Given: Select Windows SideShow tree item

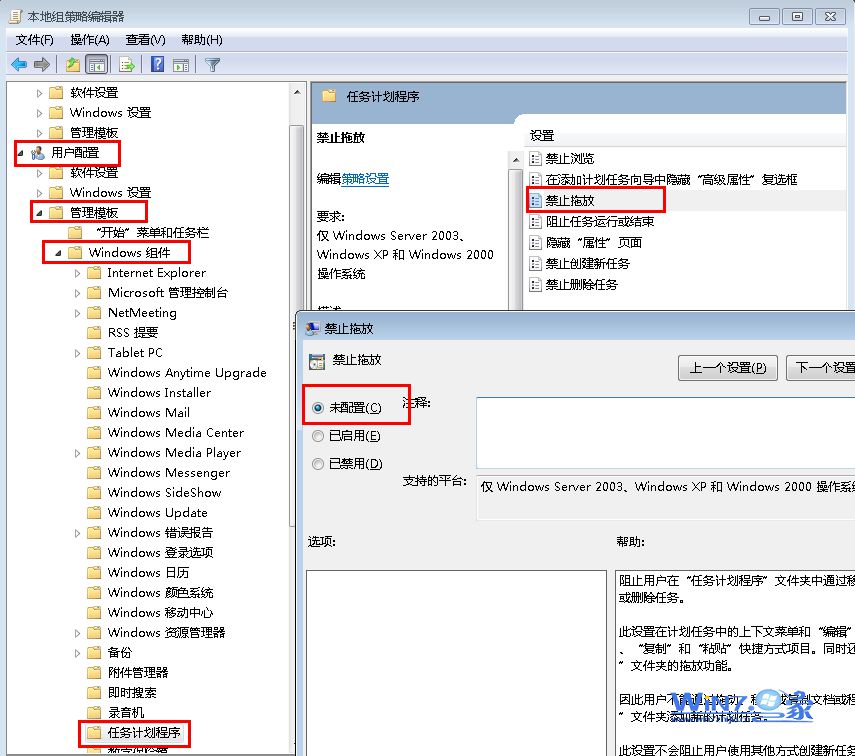Looking at the screenshot, I should [164, 493].
